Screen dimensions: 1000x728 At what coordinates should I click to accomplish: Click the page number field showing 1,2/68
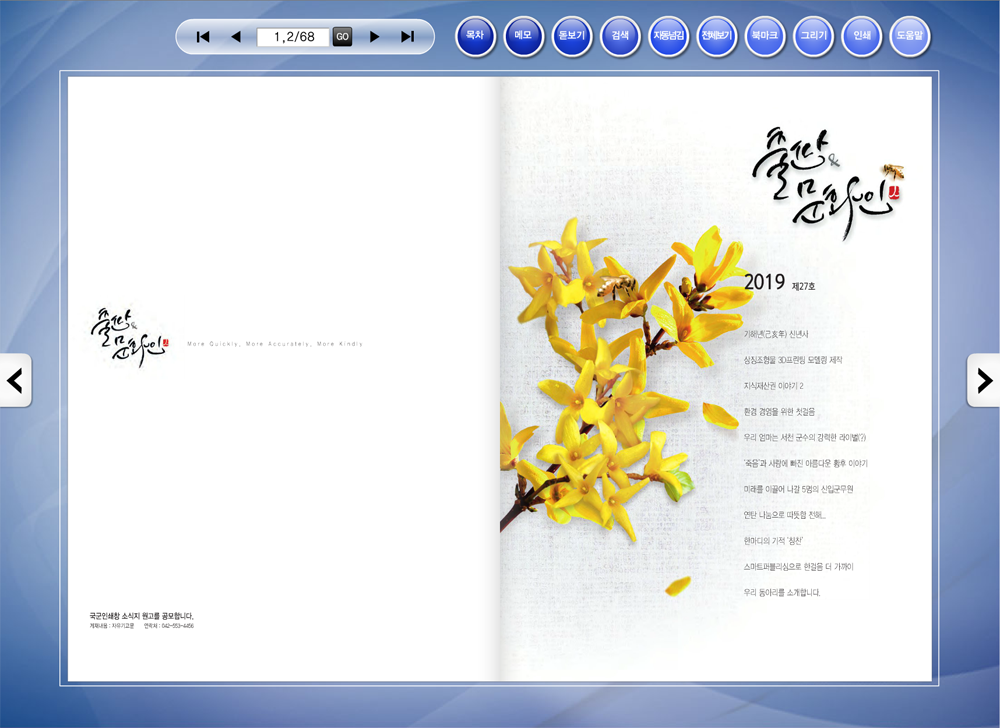293,37
